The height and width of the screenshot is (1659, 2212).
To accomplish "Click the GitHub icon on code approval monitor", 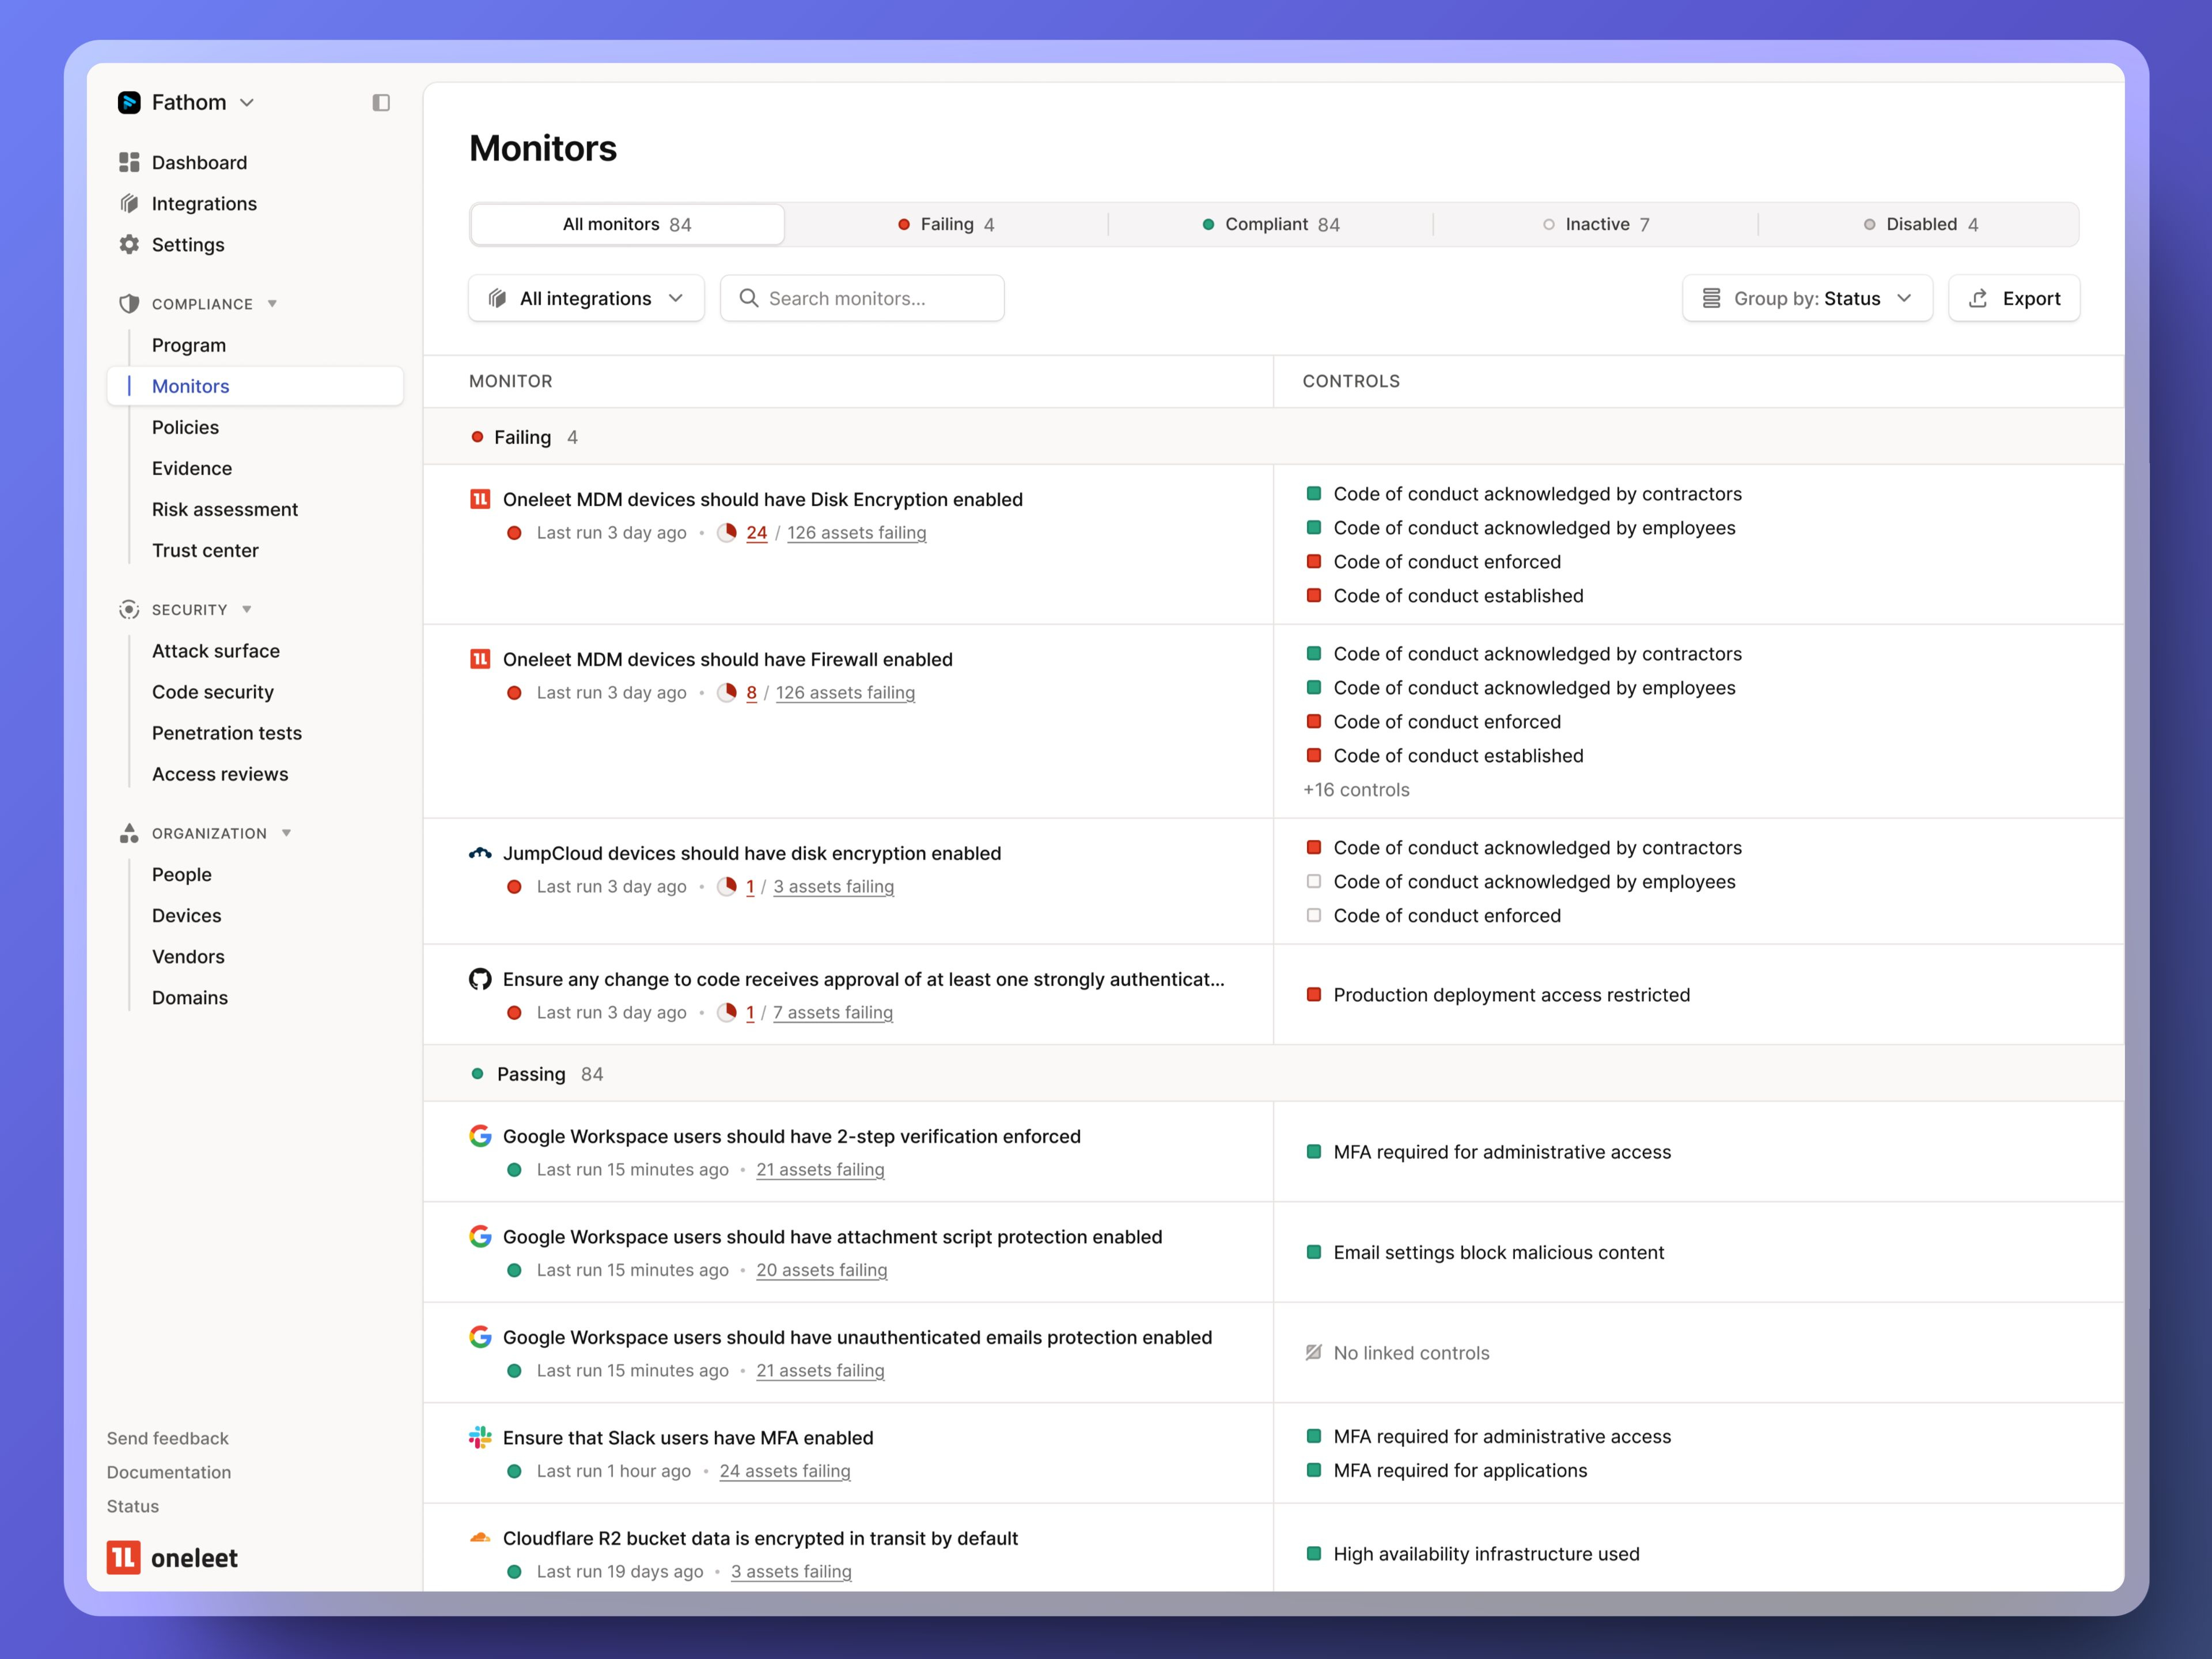I will tap(480, 980).
